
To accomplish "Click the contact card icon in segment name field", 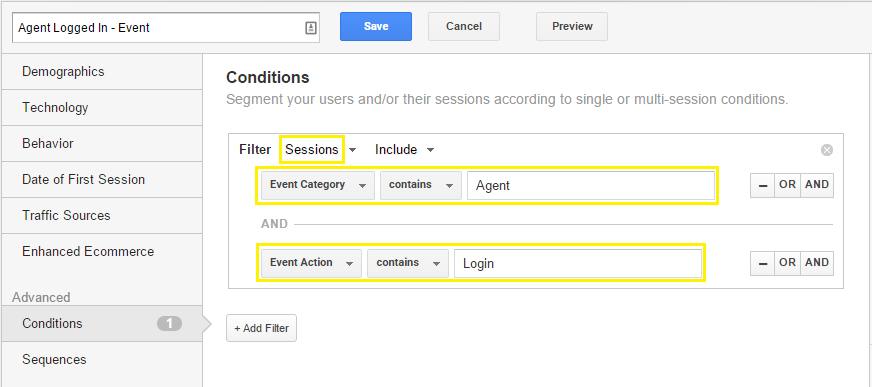I will 311,28.
